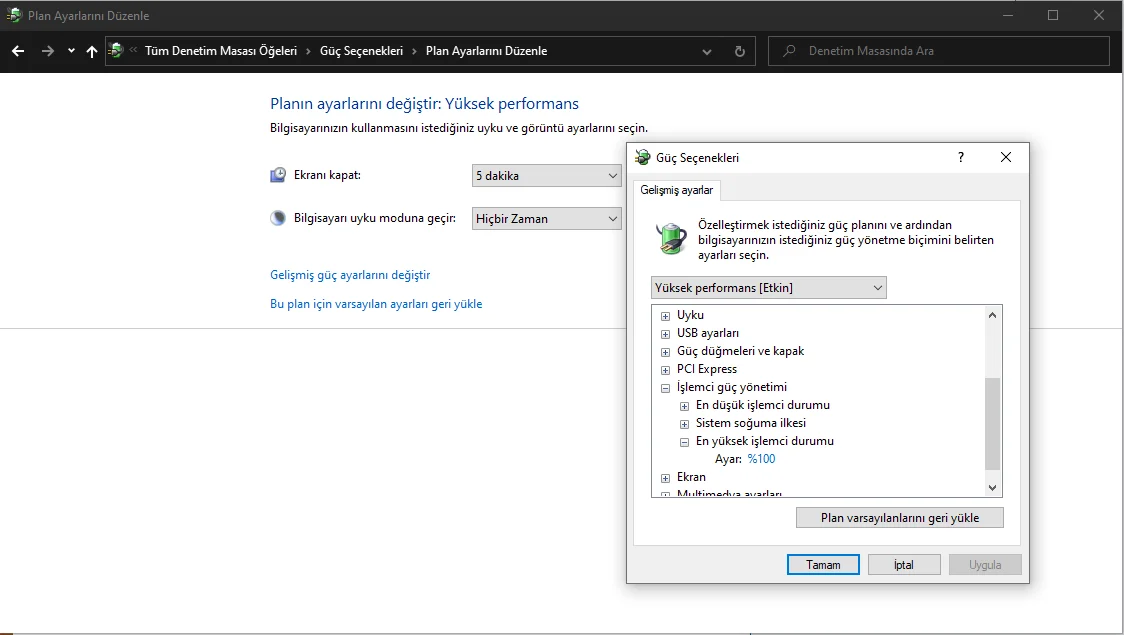Click the back navigation arrow

pyautogui.click(x=18, y=51)
